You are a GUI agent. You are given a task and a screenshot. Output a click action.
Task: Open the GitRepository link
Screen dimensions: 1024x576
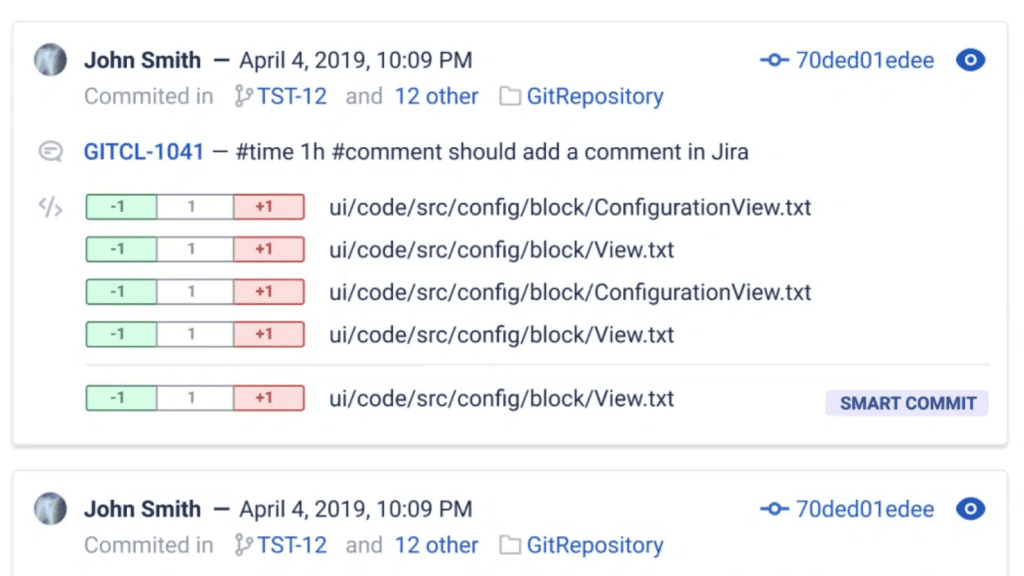pos(594,96)
